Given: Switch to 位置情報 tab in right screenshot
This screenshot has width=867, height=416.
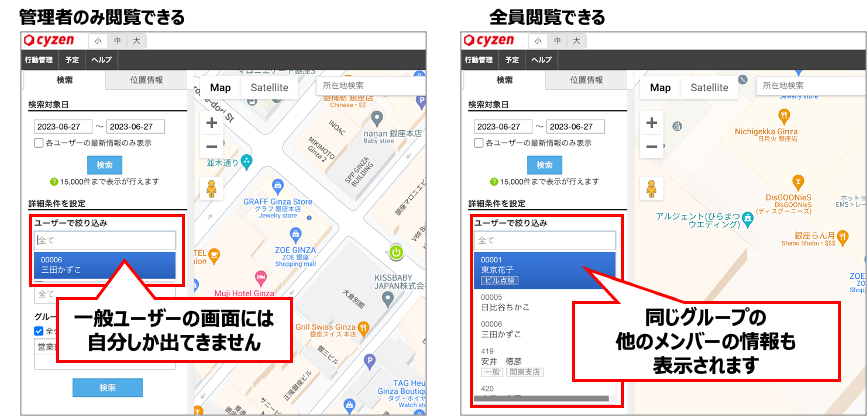Looking at the screenshot, I should pos(587,80).
